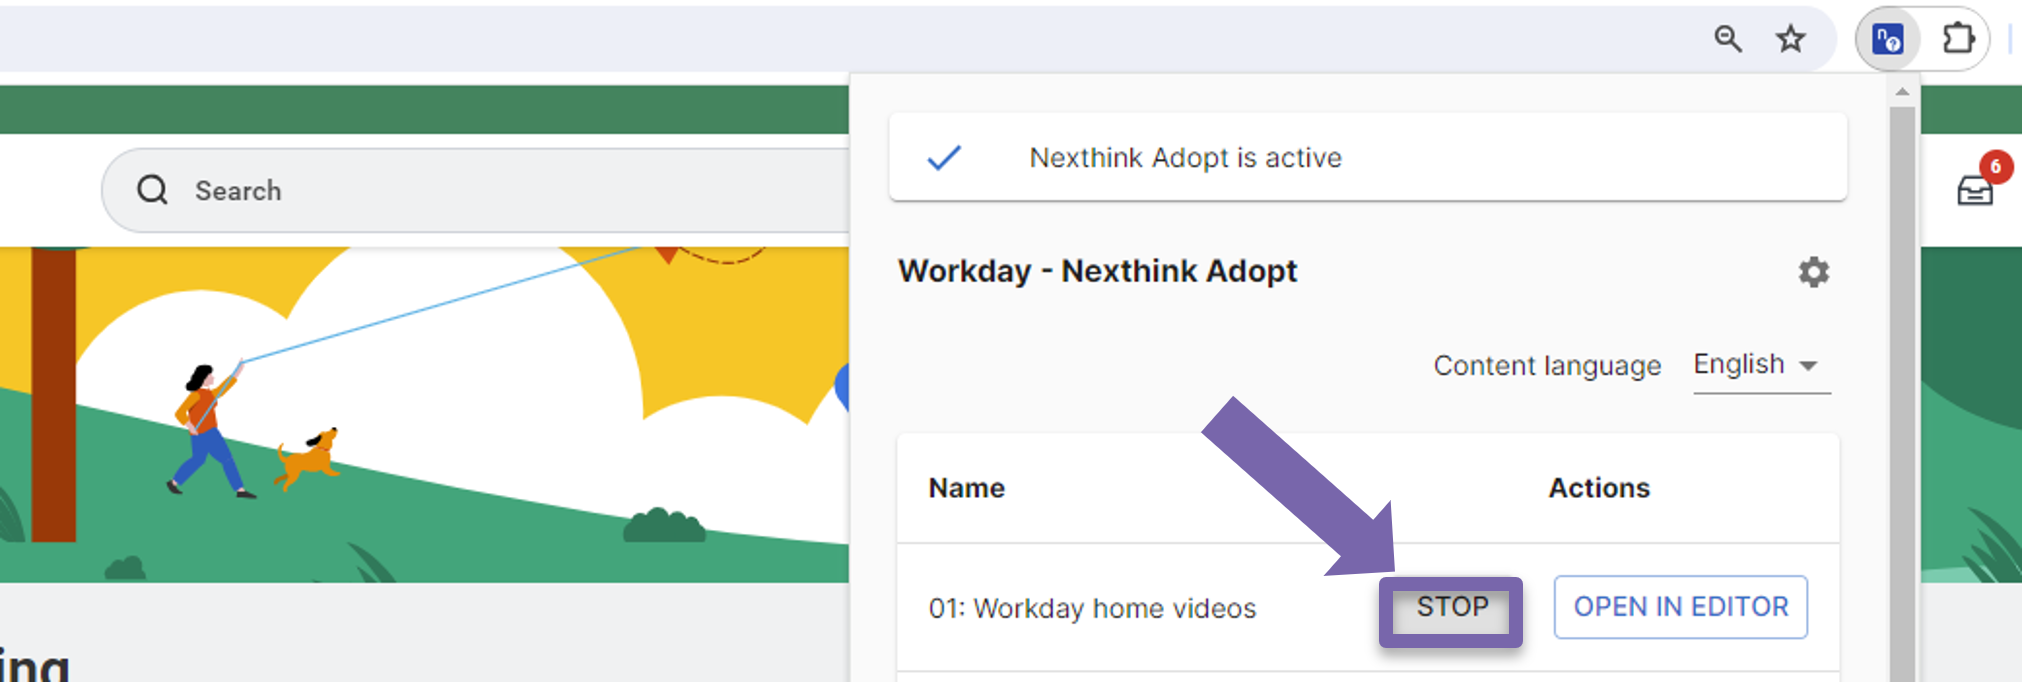Click the popup's vertical scrollbar track
2022x682 pixels.
(1902, 400)
